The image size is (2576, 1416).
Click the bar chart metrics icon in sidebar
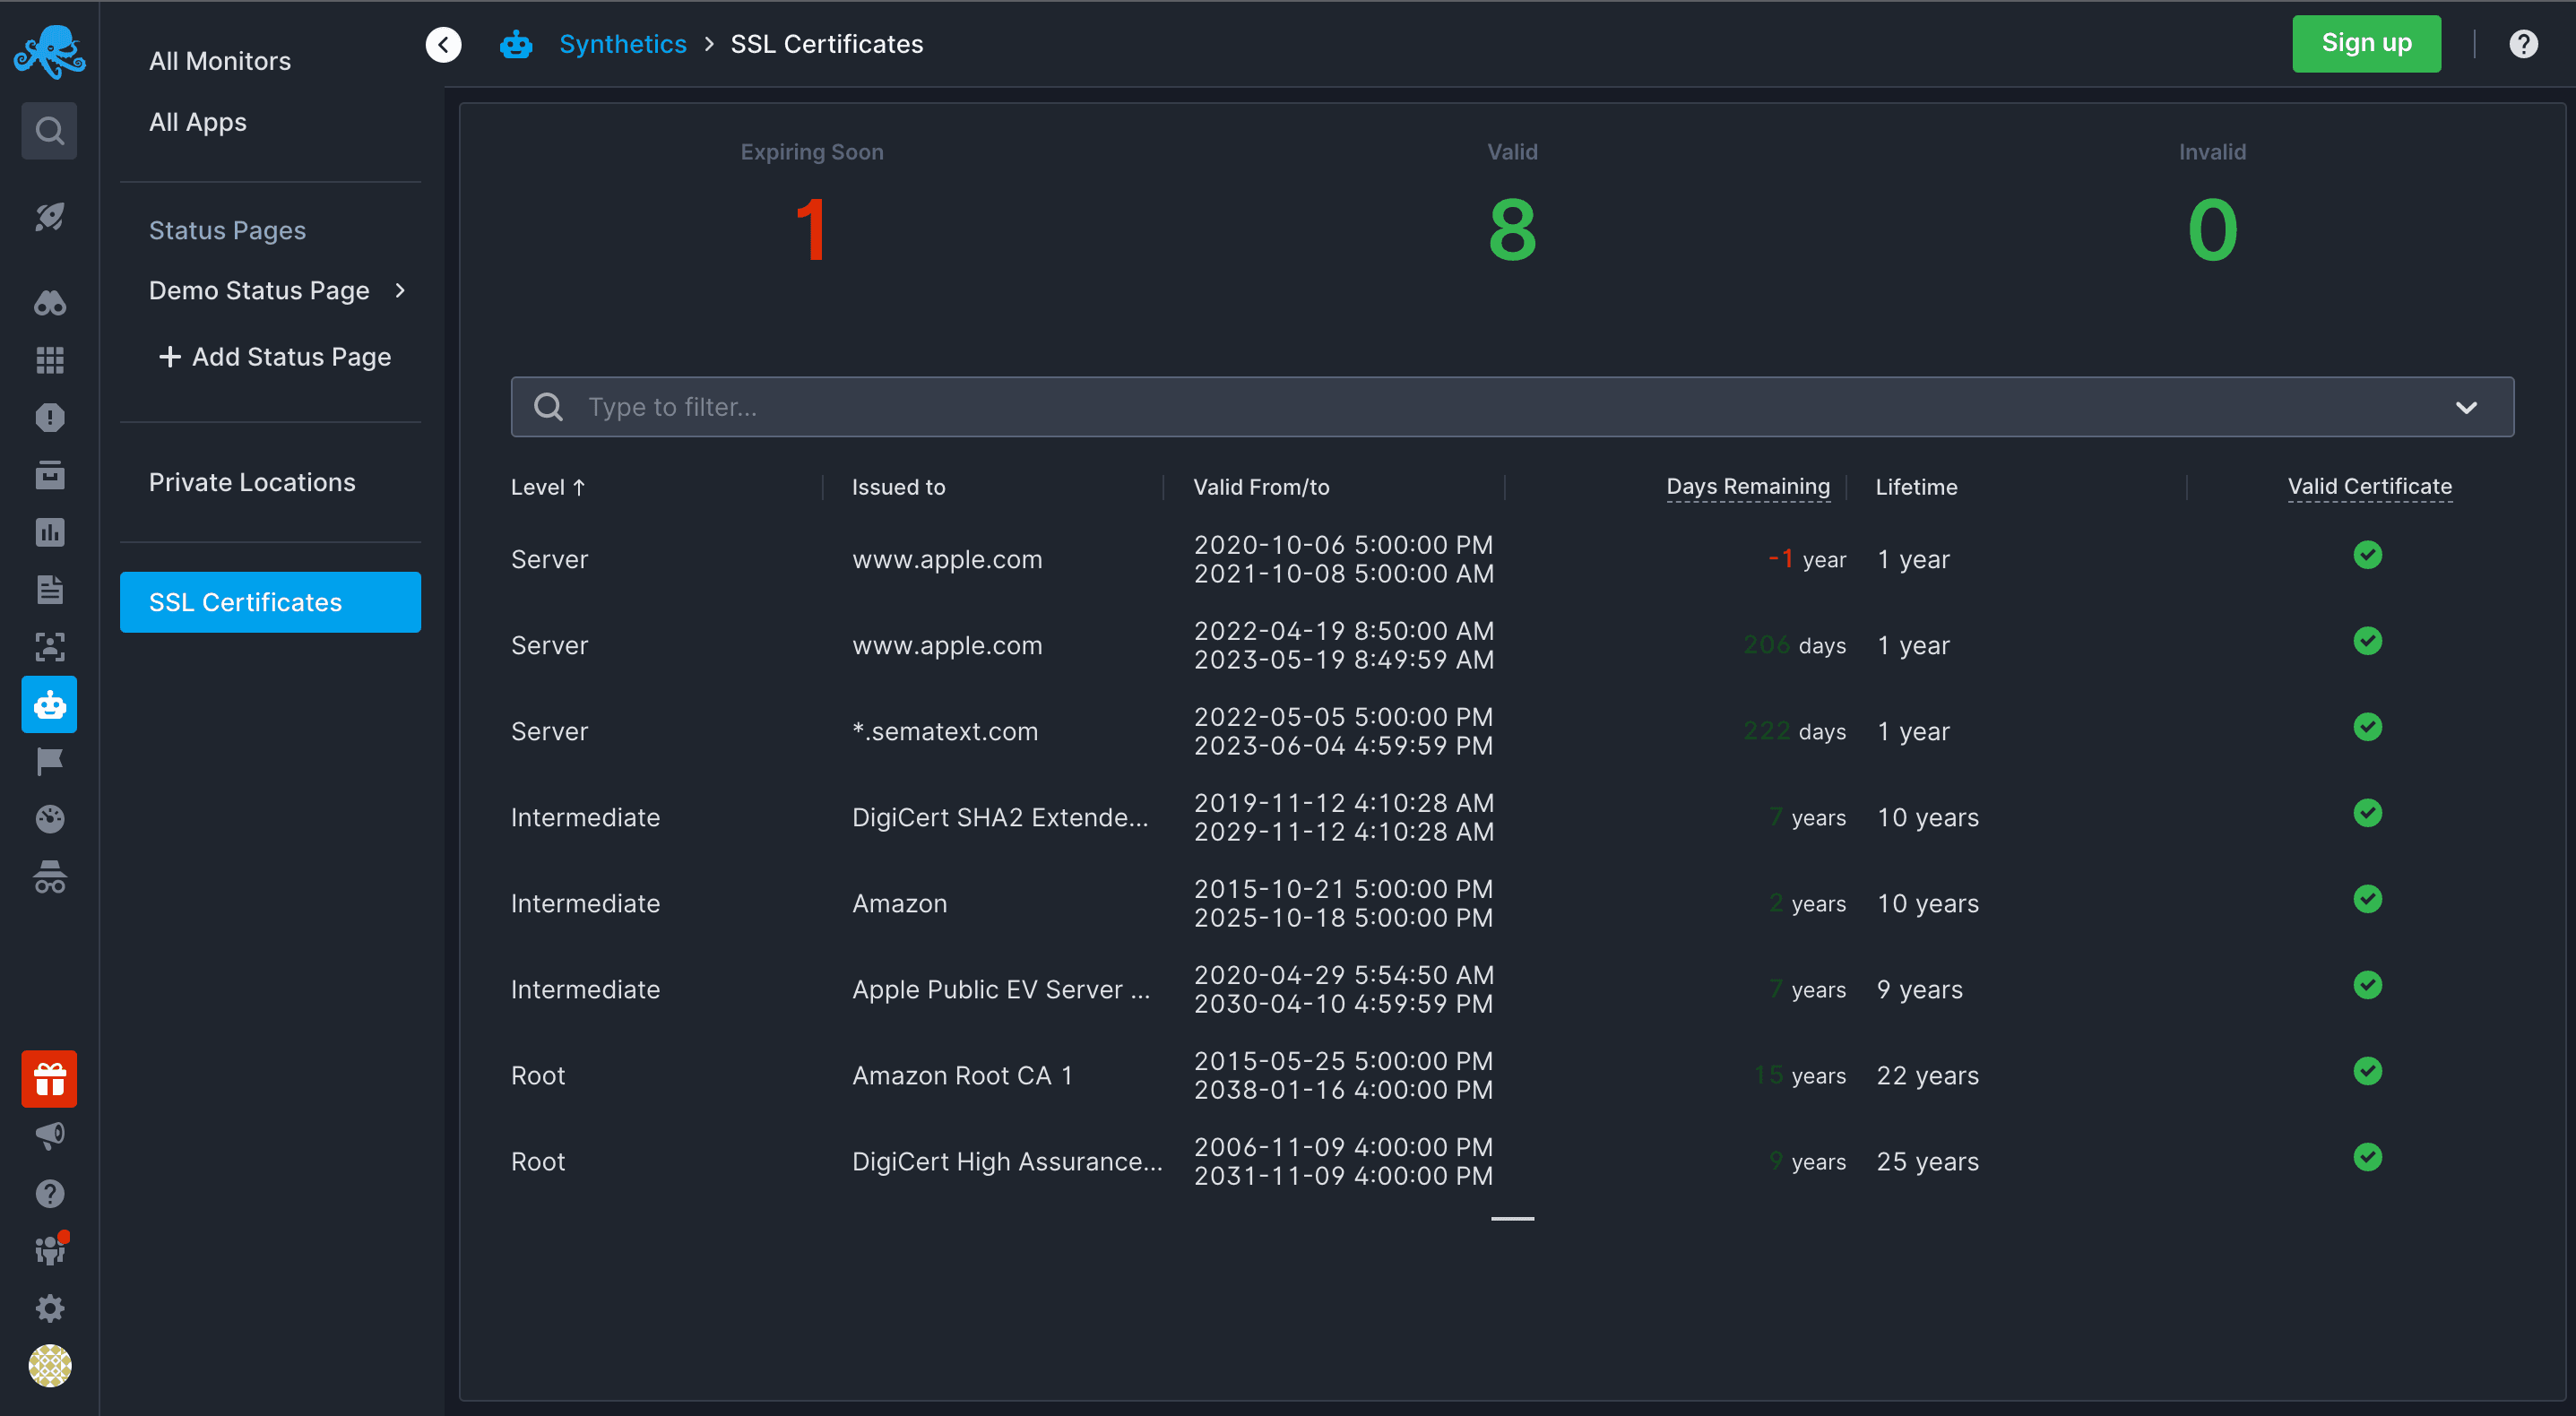49,532
